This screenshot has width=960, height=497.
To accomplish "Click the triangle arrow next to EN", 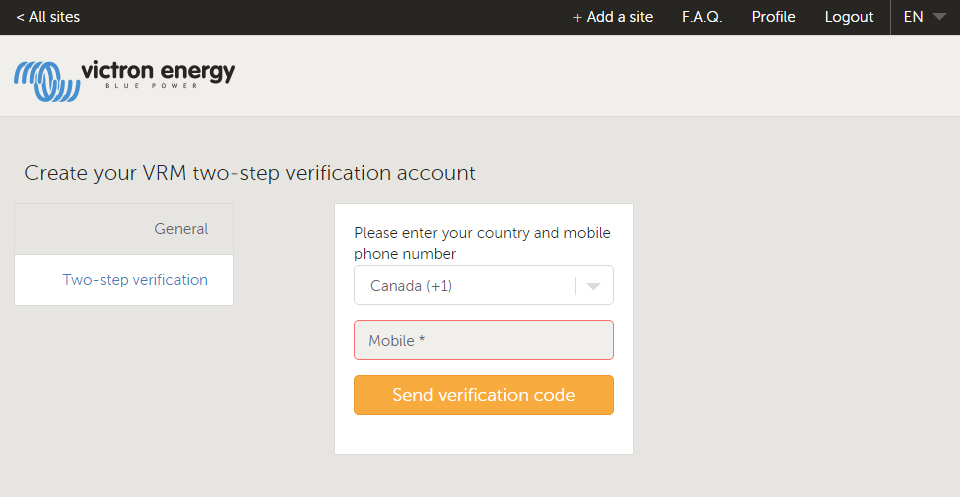I will 939,17.
